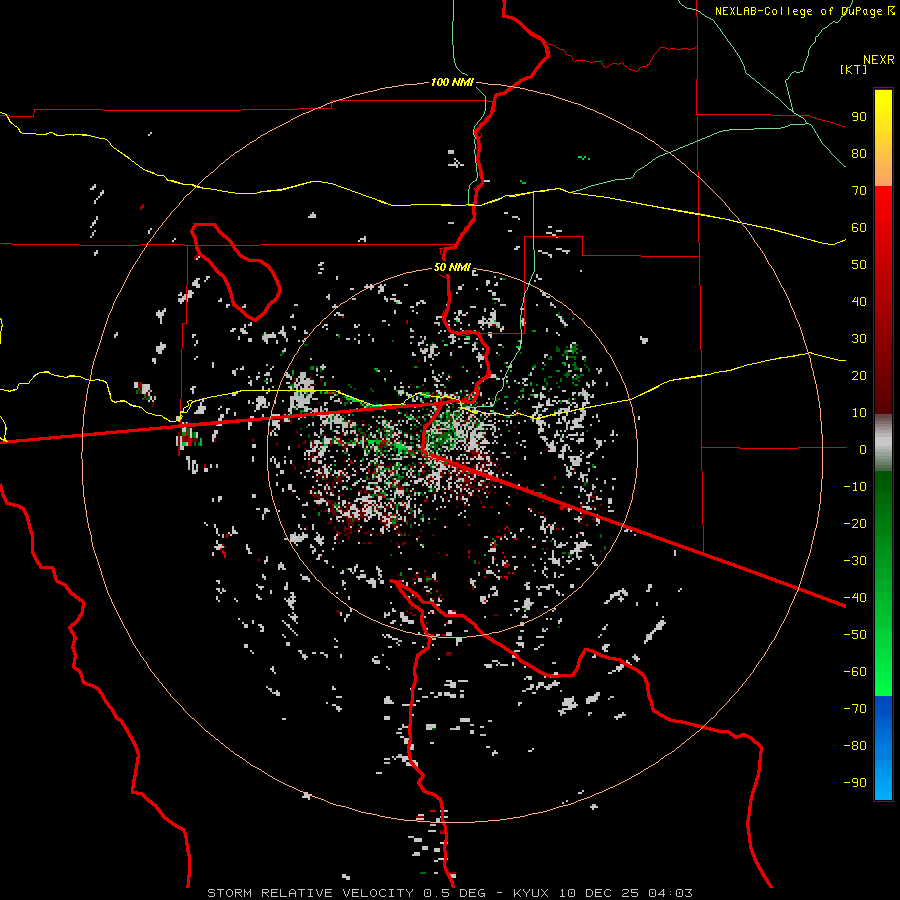Viewport: 900px width, 900px height.
Task: Click the 0.5 DEG elevation text
Action: 455,893
